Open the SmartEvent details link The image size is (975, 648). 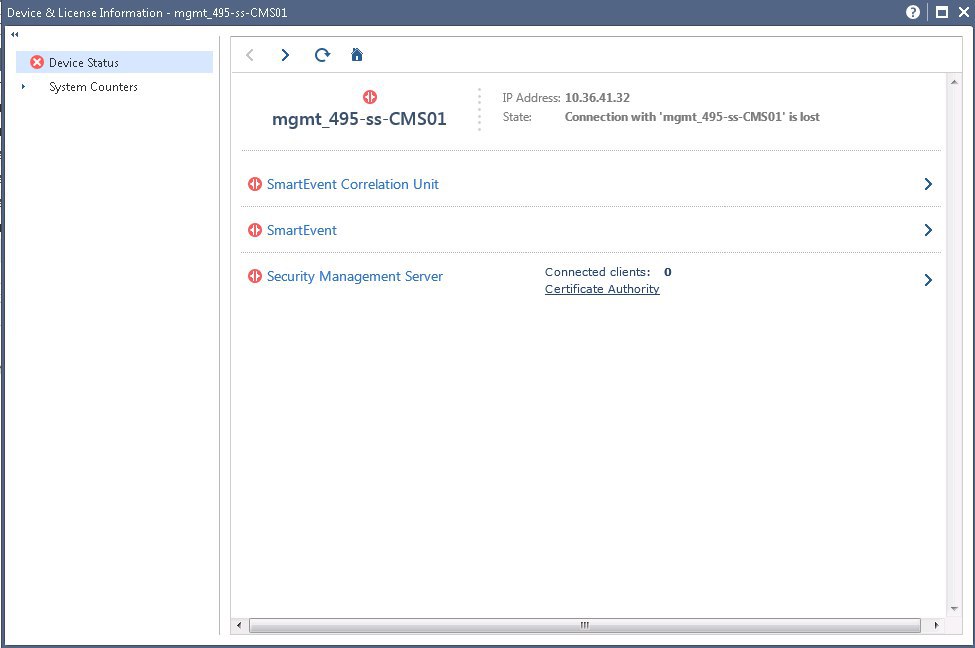click(x=302, y=230)
